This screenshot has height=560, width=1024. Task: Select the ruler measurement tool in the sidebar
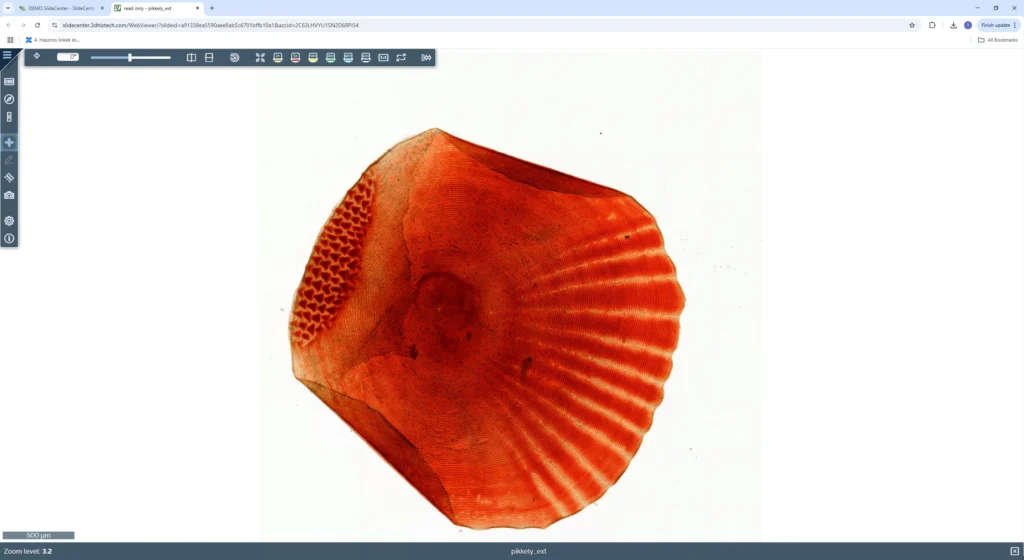pyautogui.click(x=9, y=178)
